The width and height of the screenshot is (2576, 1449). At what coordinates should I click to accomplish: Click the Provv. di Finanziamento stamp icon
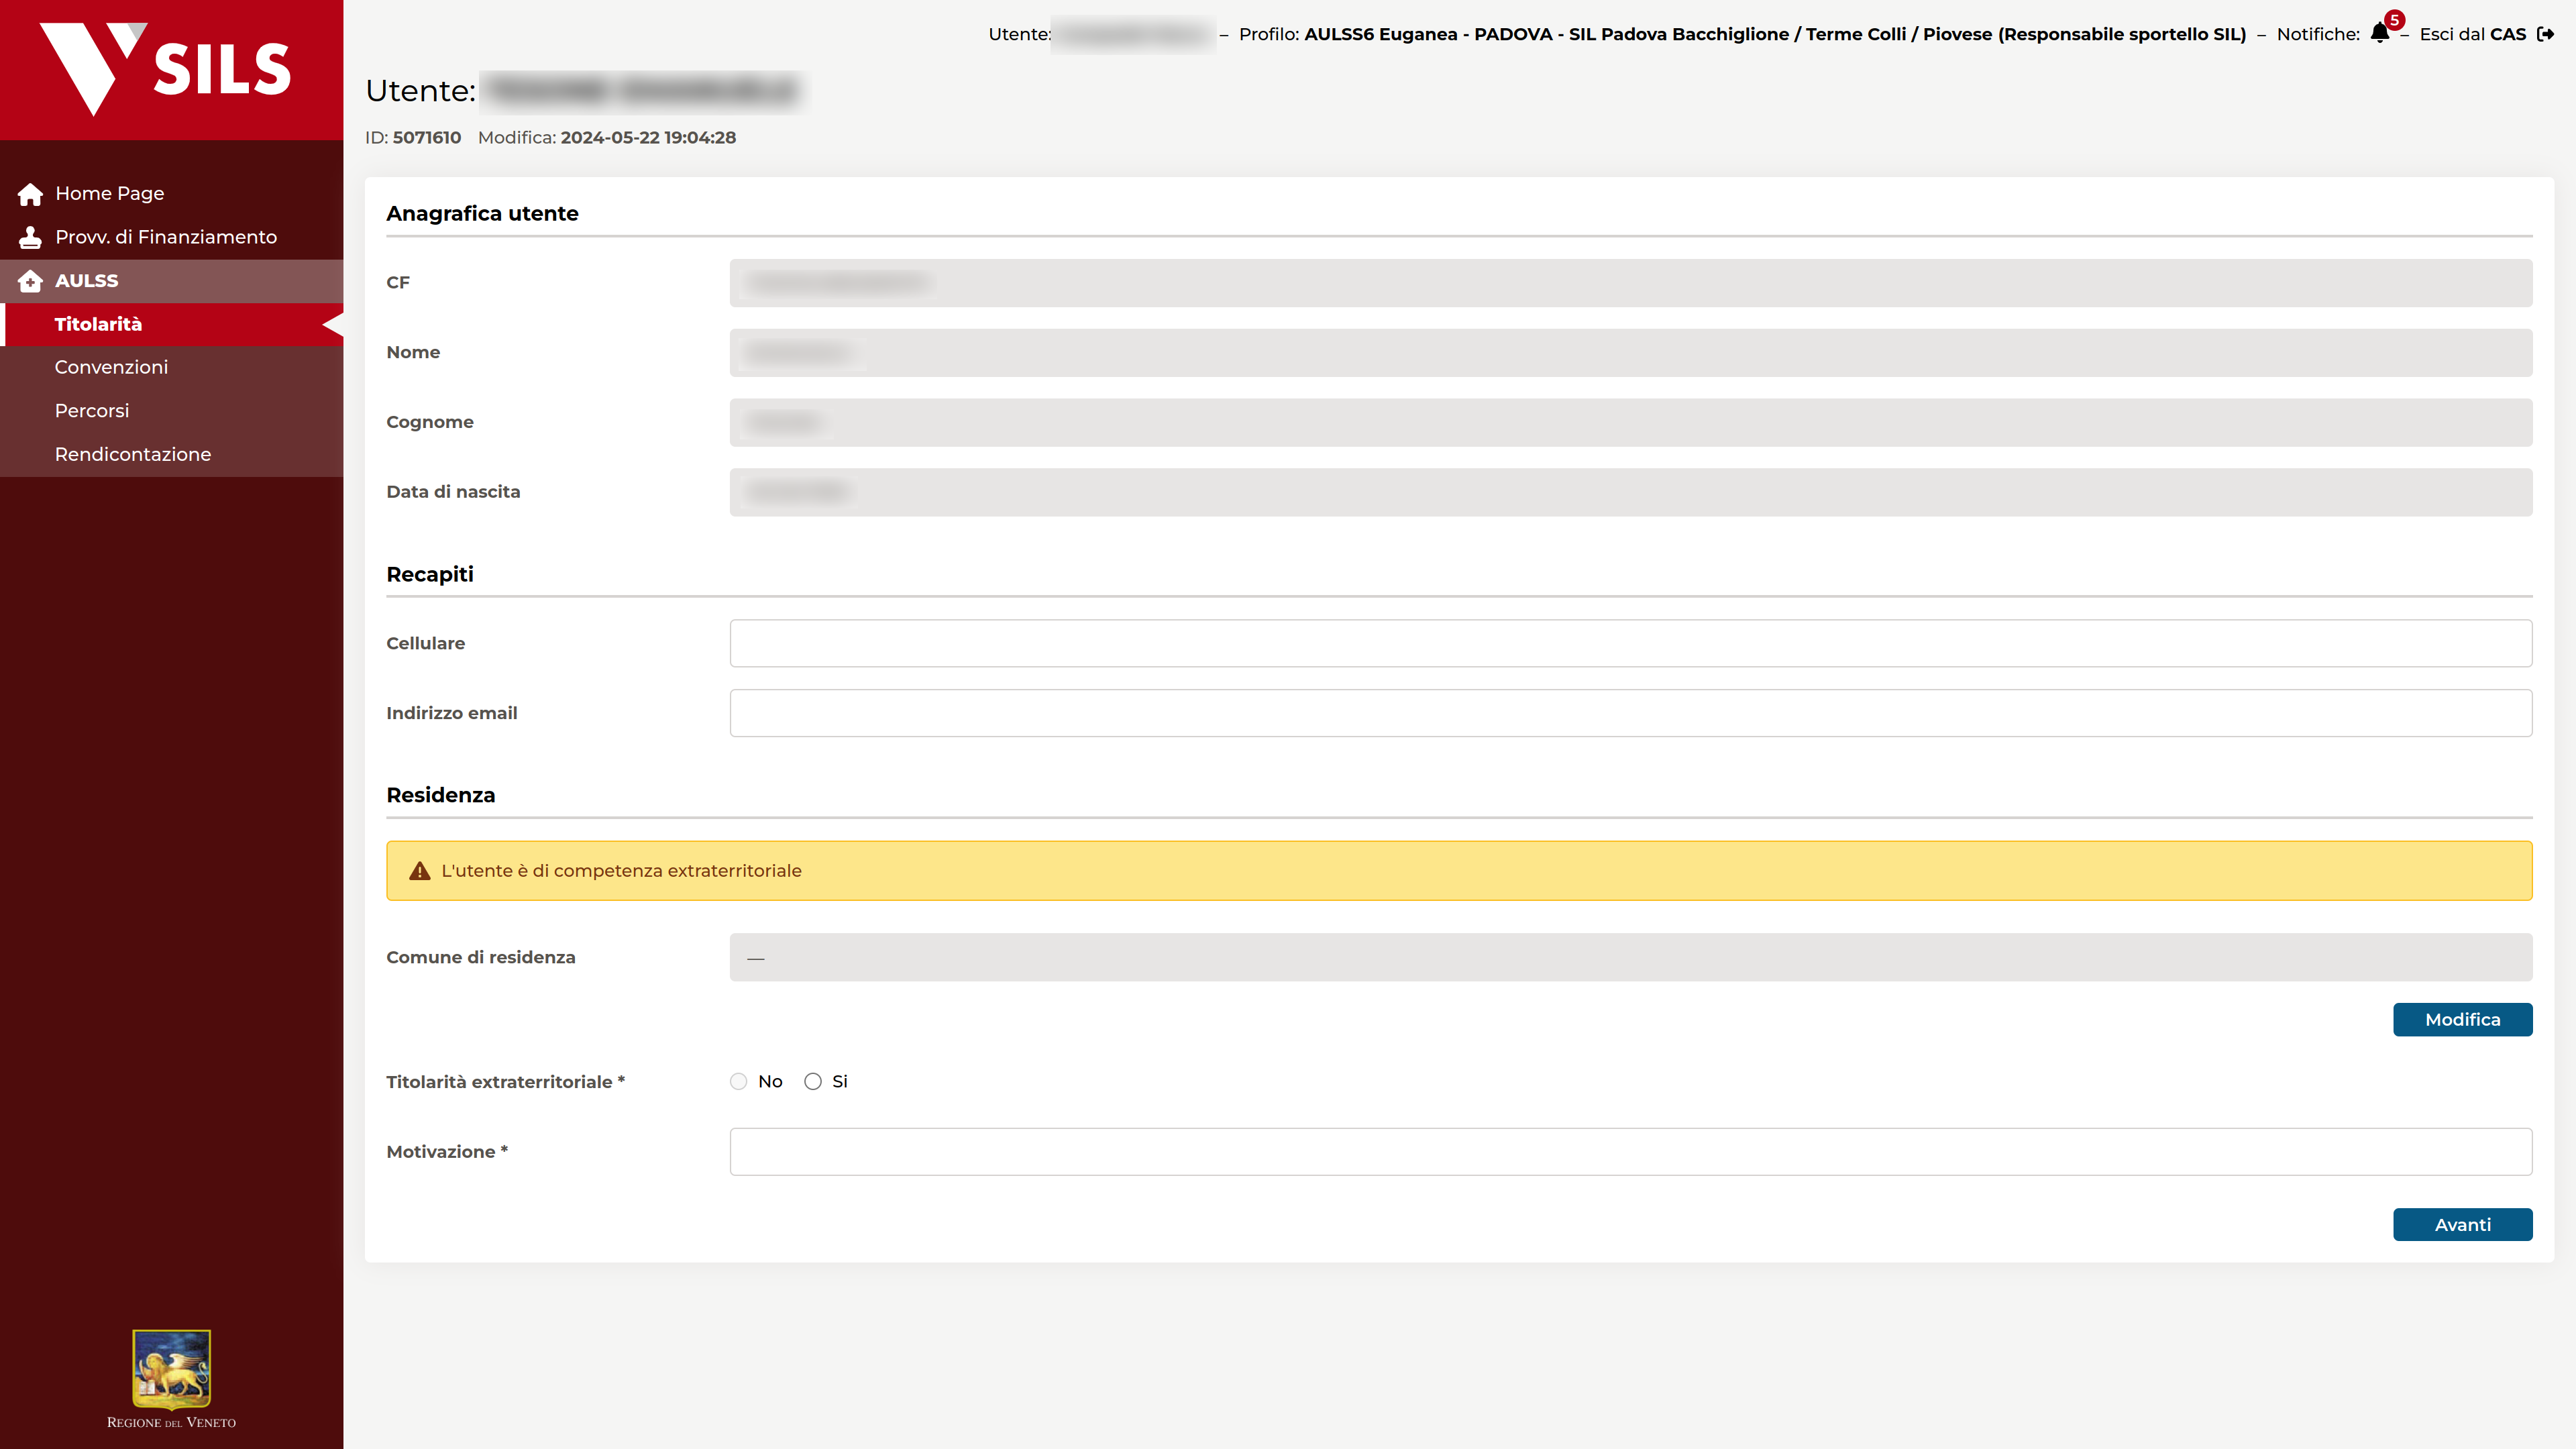click(x=30, y=237)
